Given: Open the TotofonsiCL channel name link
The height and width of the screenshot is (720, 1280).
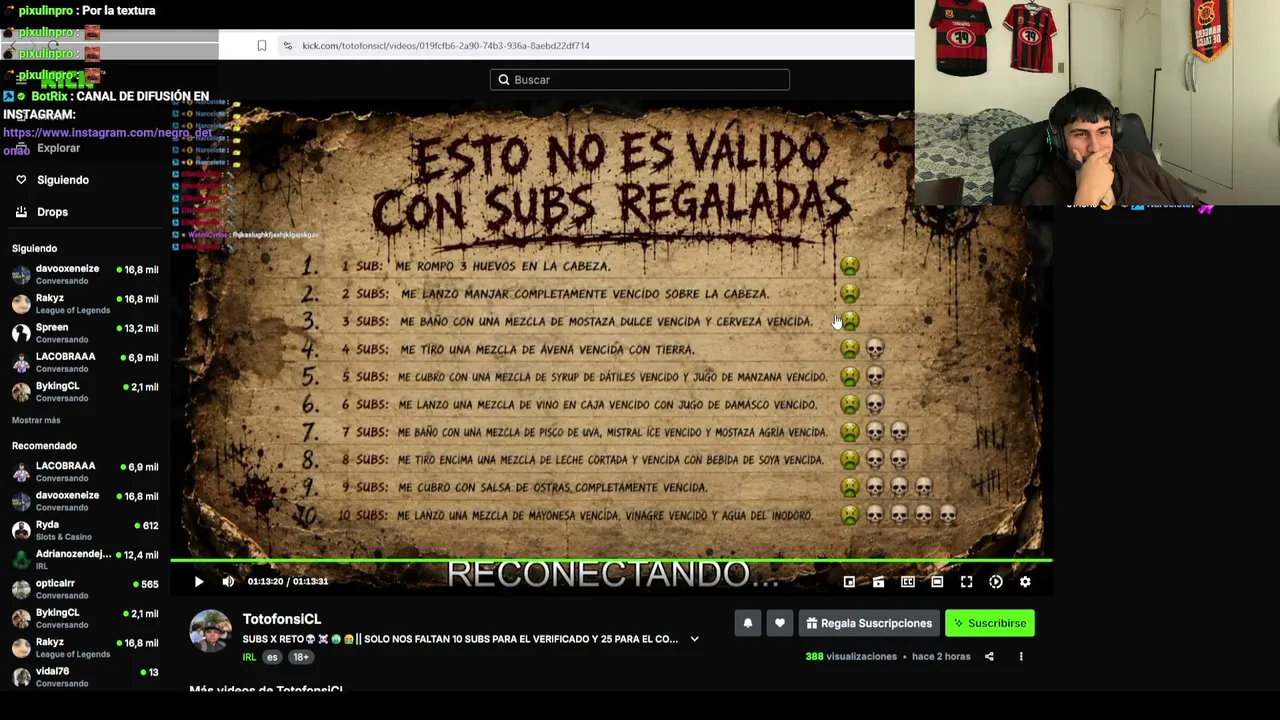Looking at the screenshot, I should 282,619.
